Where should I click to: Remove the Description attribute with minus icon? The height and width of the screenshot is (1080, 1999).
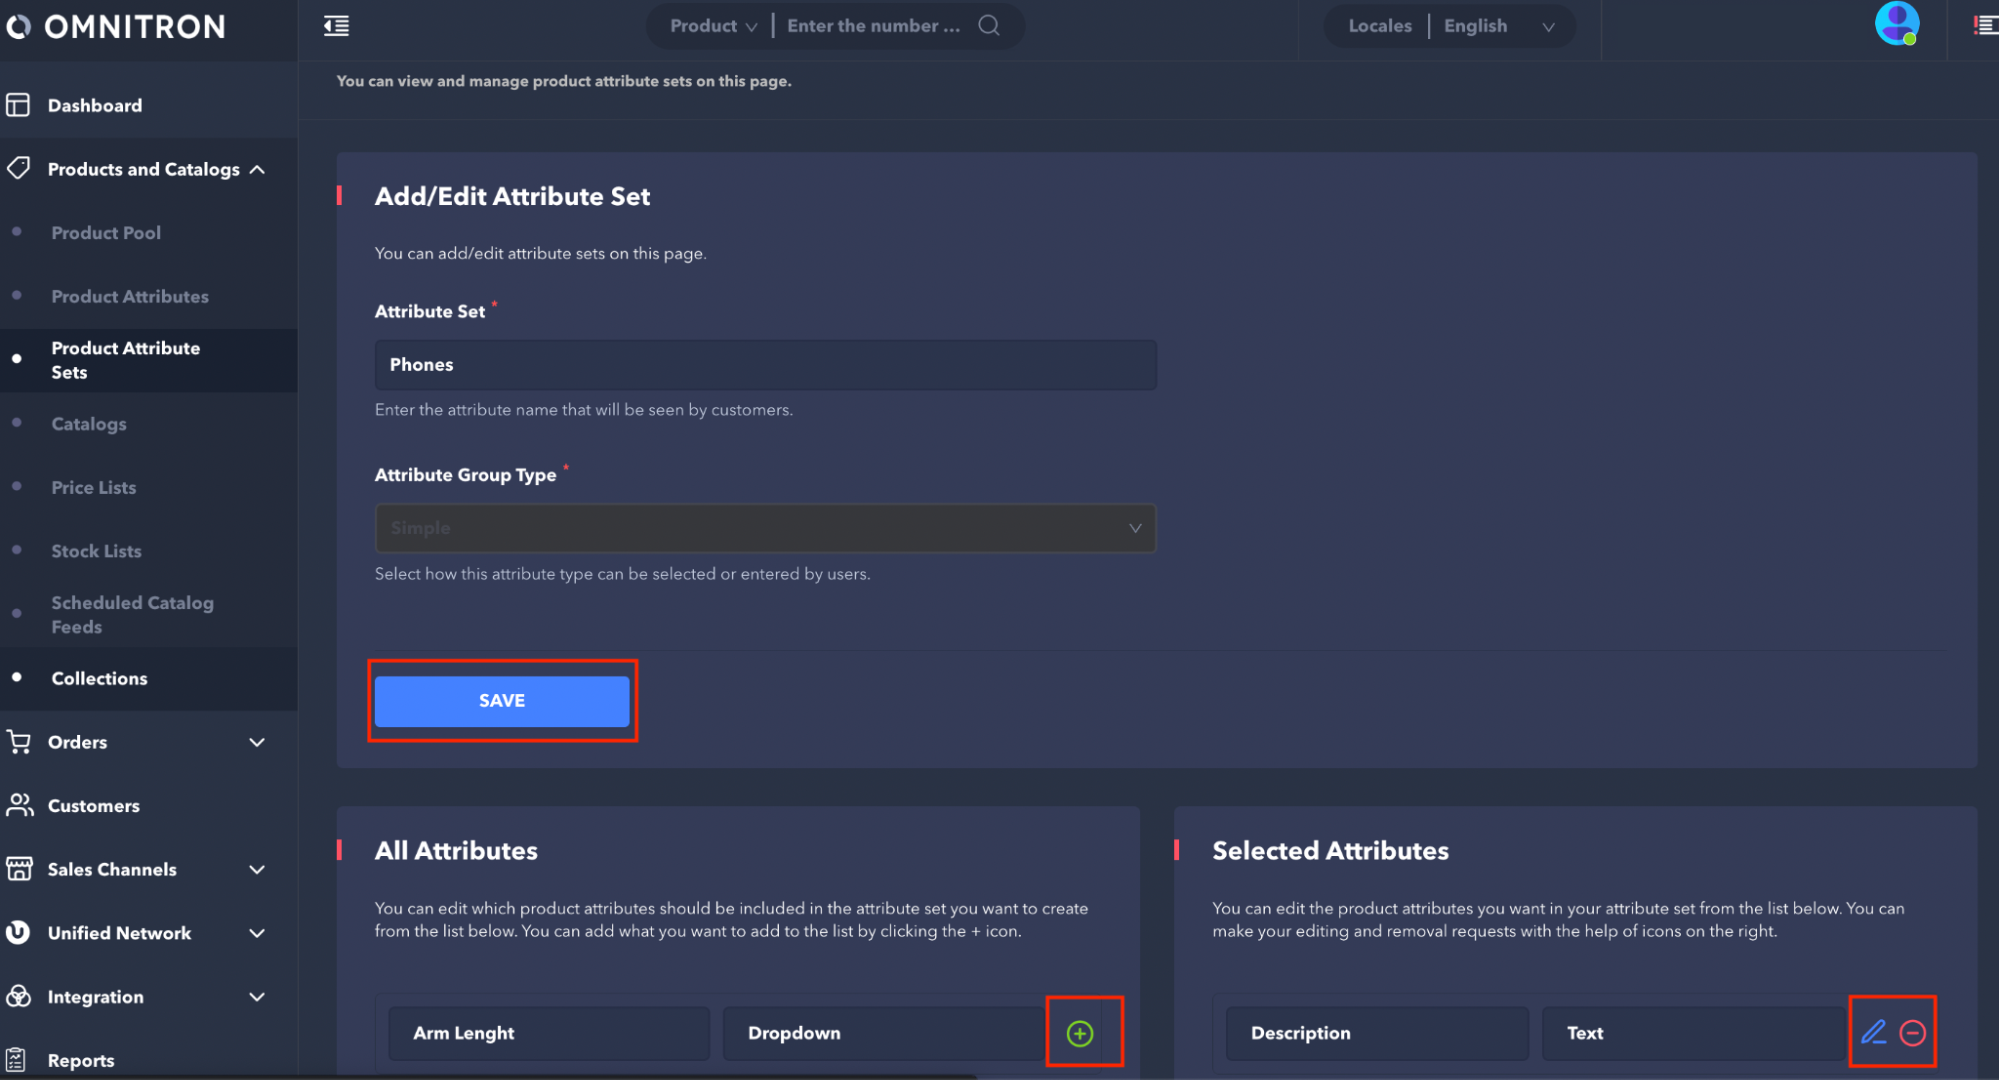1912,1033
